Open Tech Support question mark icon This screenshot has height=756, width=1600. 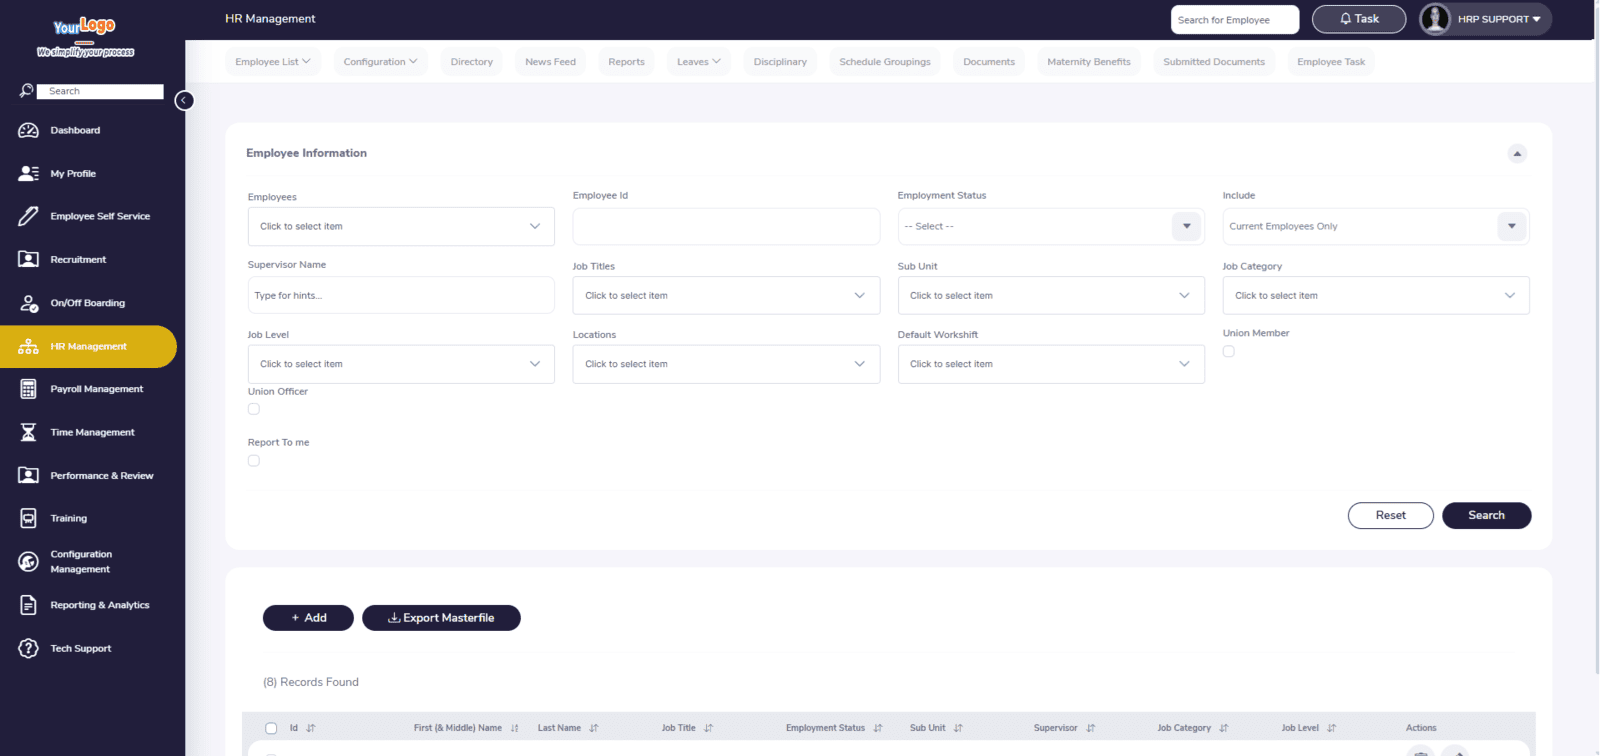28,648
